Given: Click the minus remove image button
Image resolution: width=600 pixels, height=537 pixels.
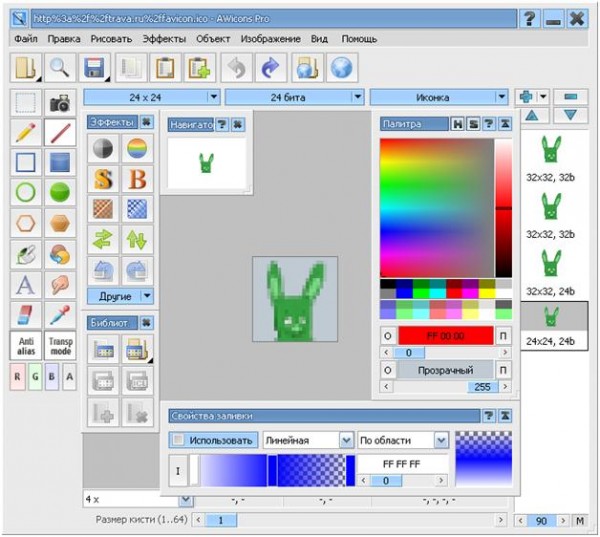Looking at the screenshot, I should (x=571, y=97).
